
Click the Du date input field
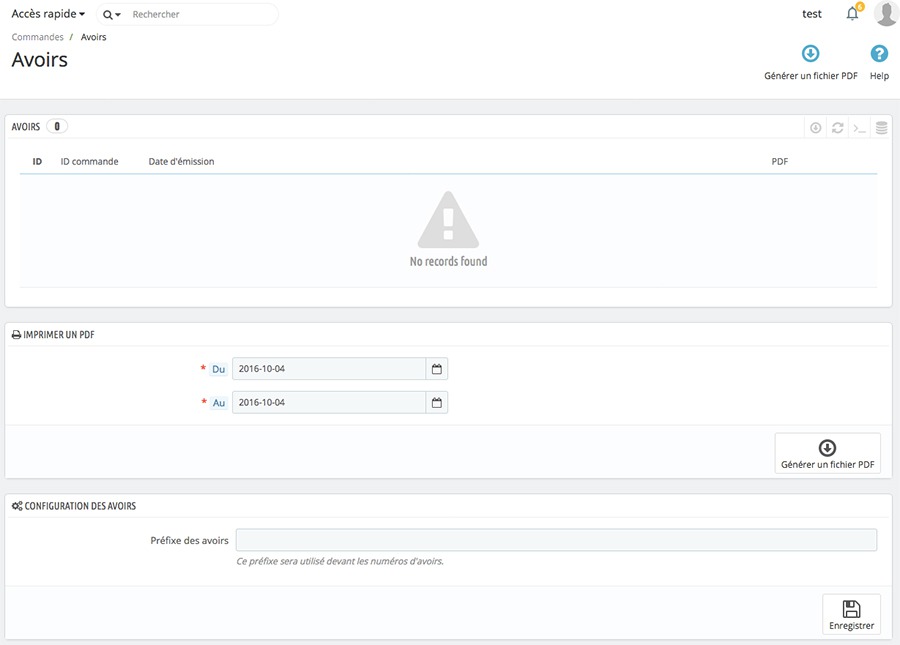329,369
